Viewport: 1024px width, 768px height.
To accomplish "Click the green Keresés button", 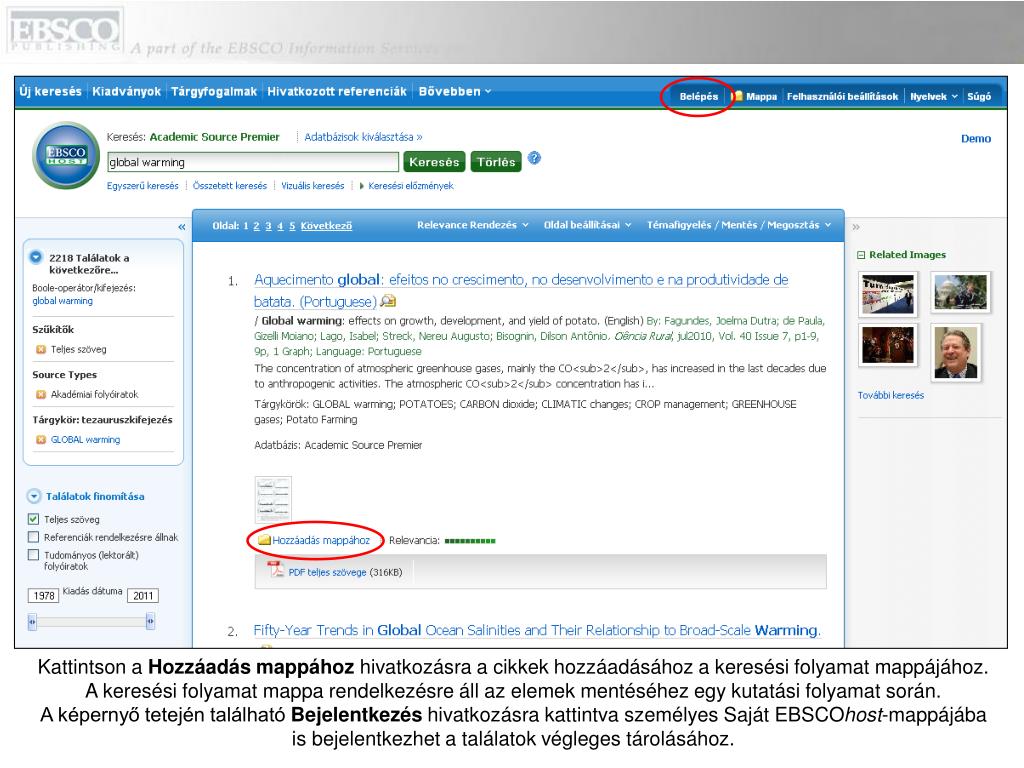I will click(434, 161).
